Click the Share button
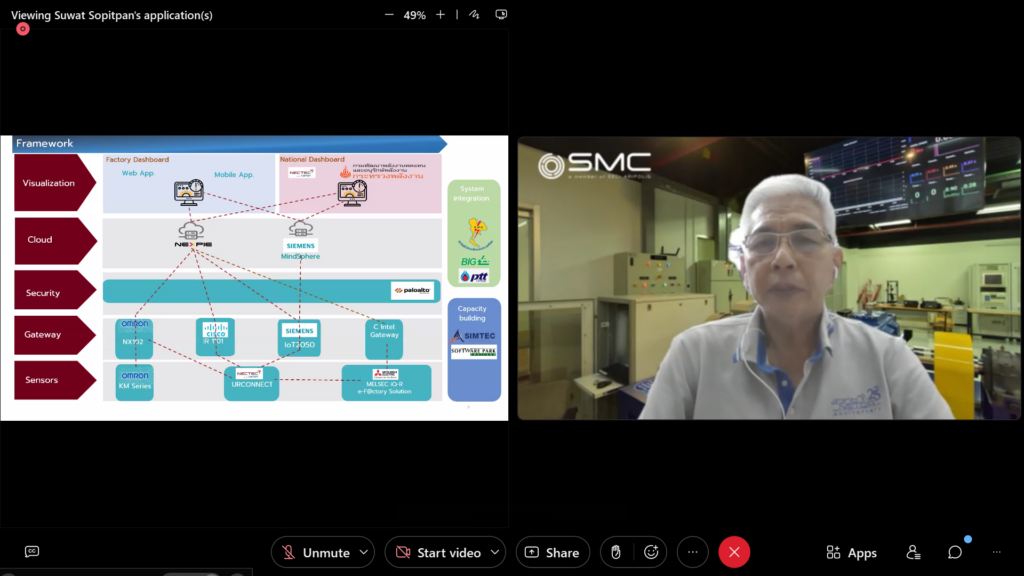Screen dimensions: 1024x576 pos(553,552)
